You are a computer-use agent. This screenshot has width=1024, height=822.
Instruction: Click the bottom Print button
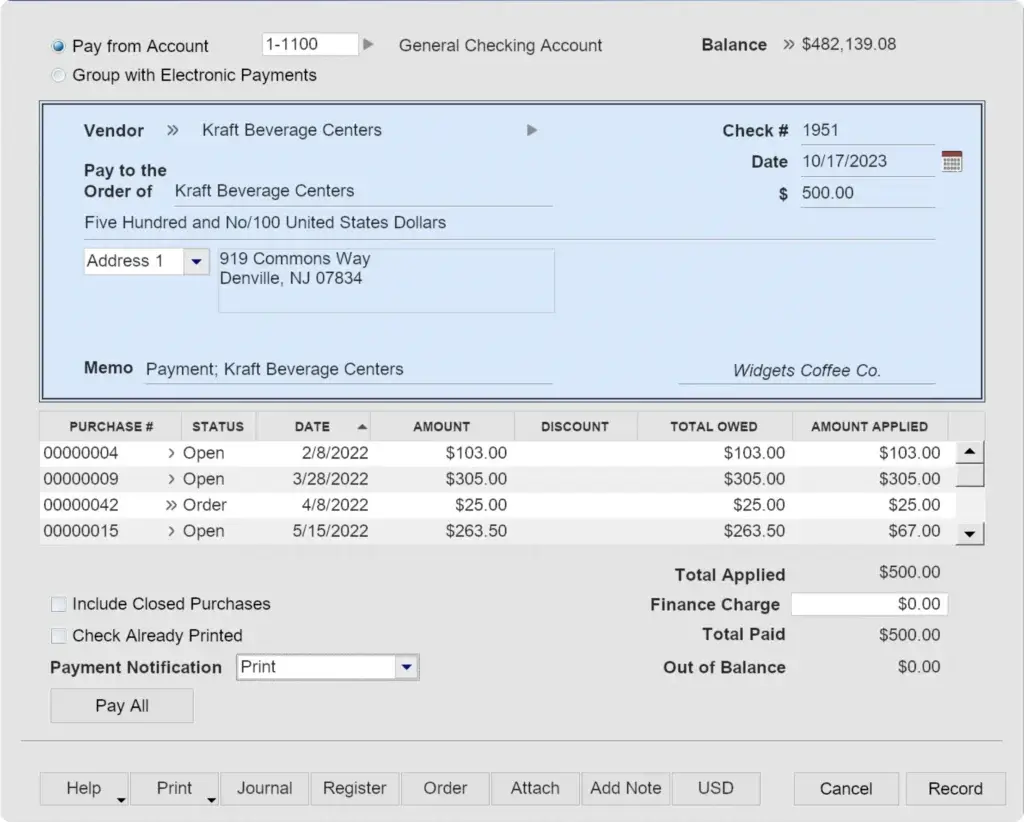pyautogui.click(x=174, y=789)
